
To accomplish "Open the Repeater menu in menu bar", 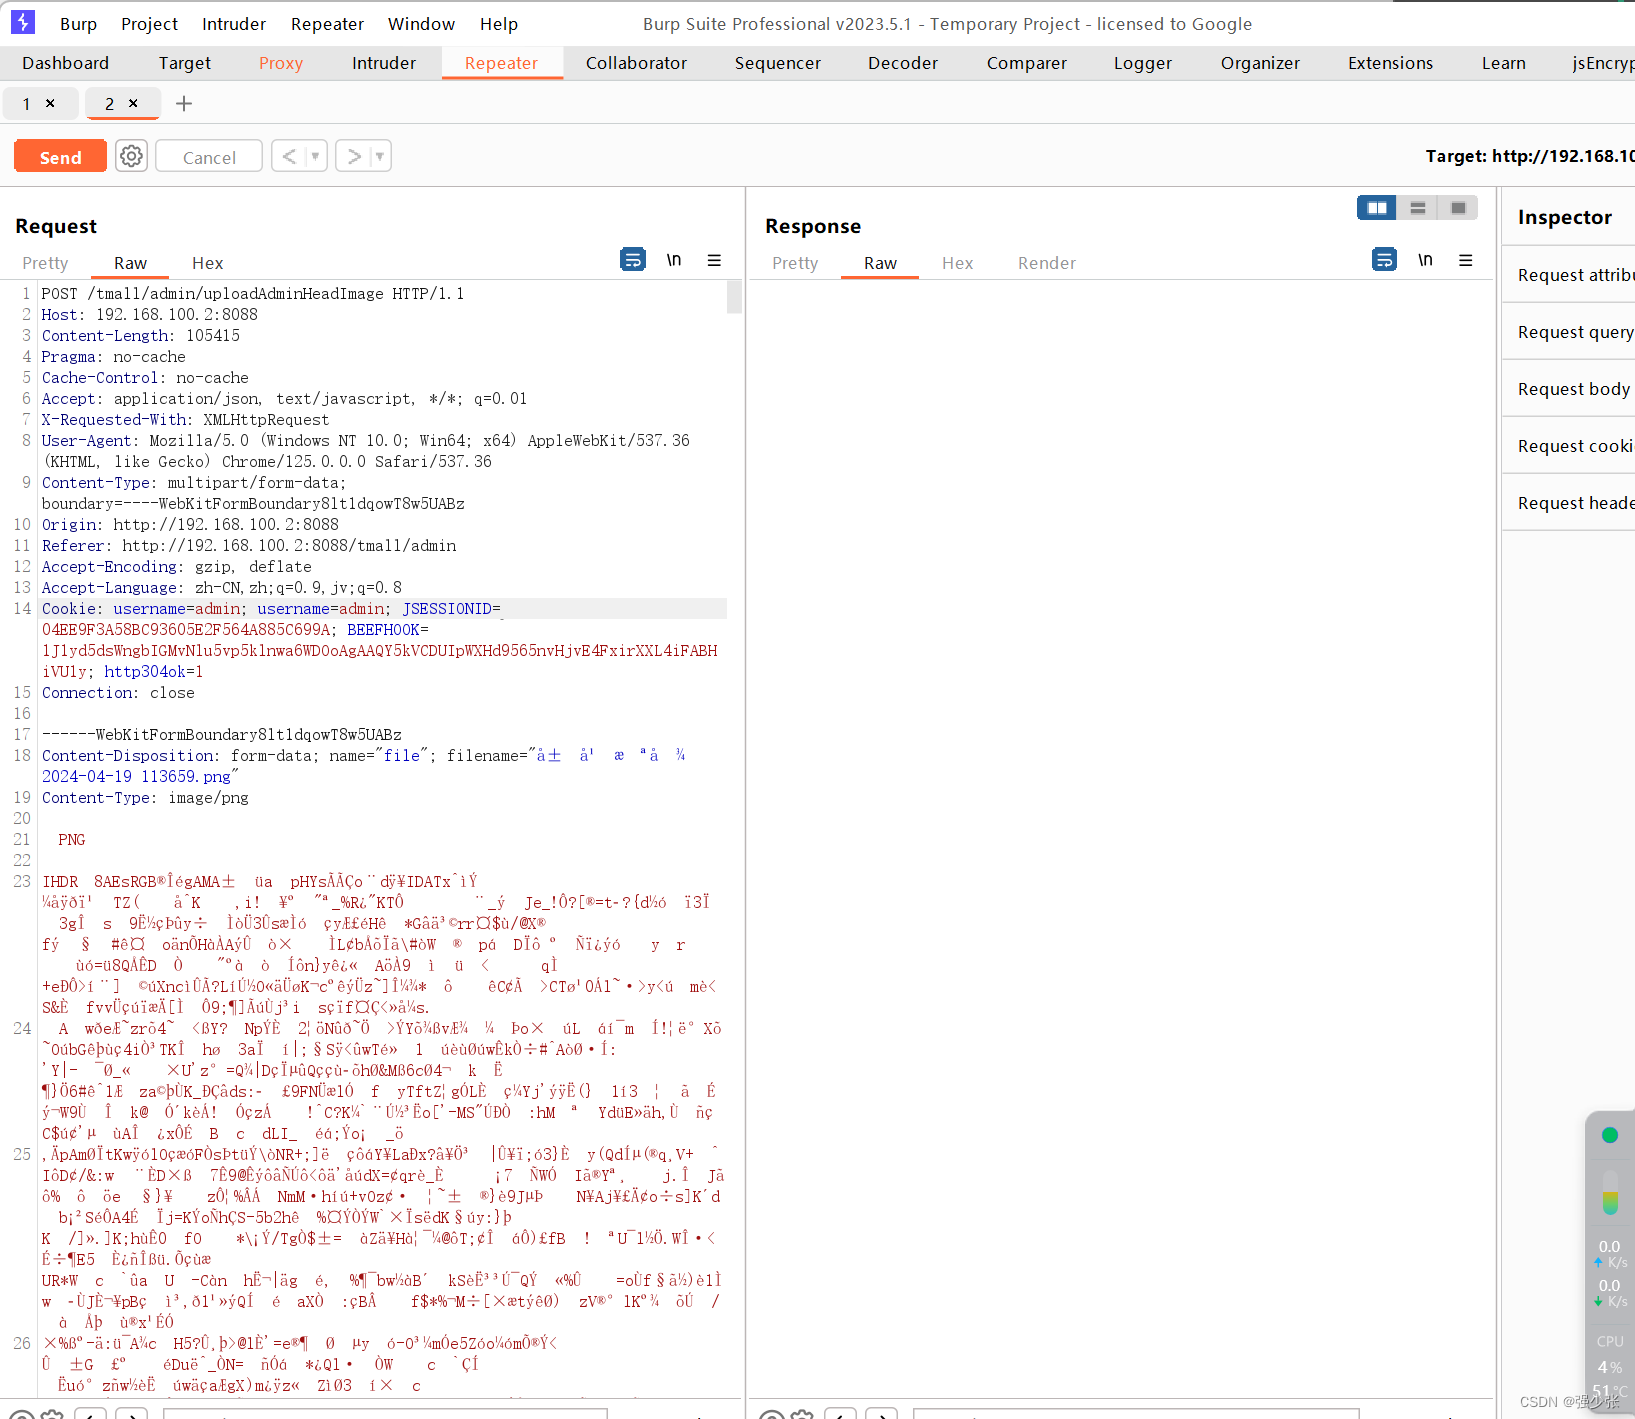I will [327, 24].
